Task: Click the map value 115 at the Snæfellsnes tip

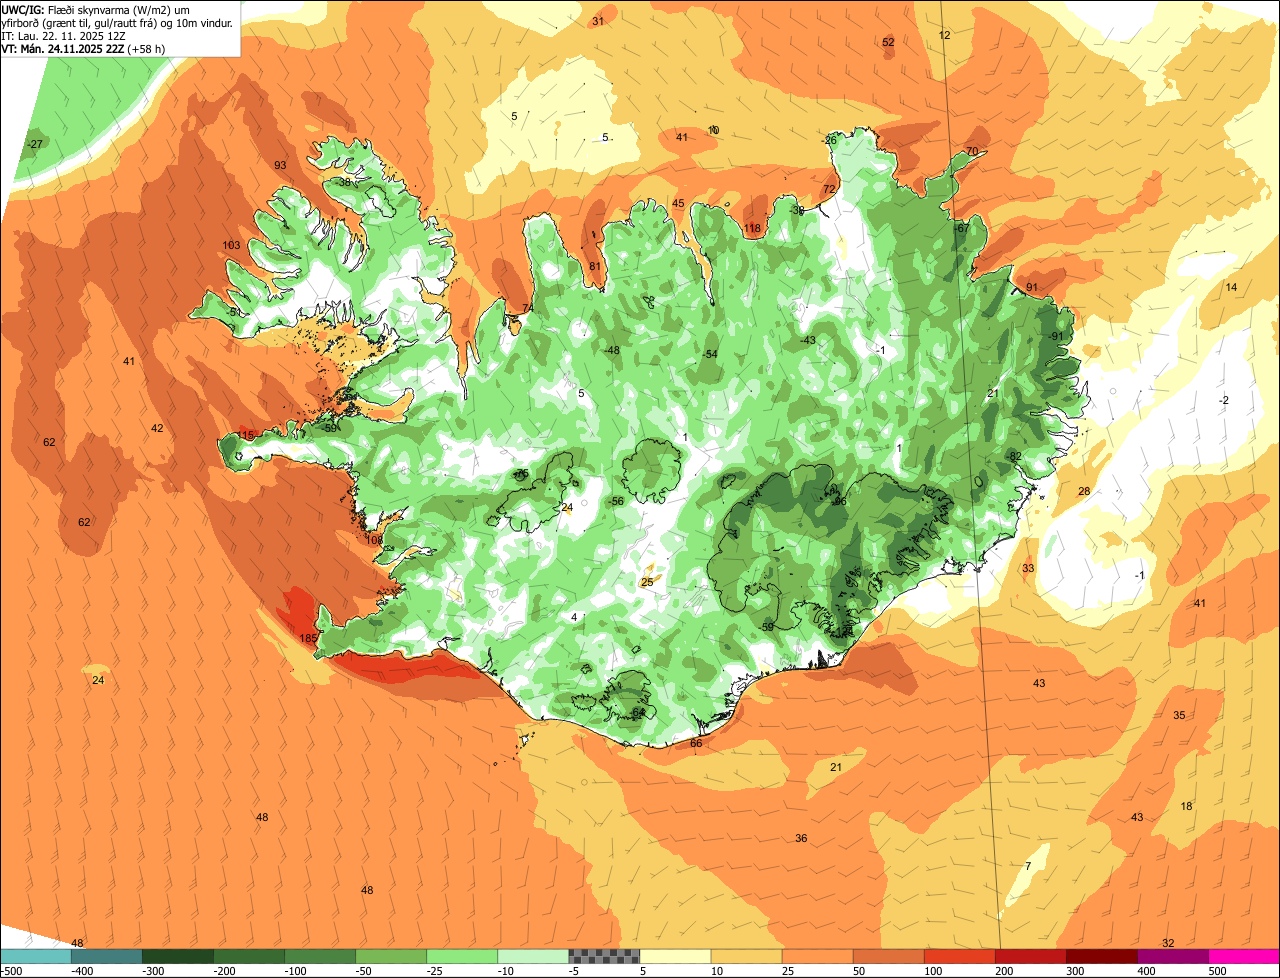Action: tap(246, 434)
